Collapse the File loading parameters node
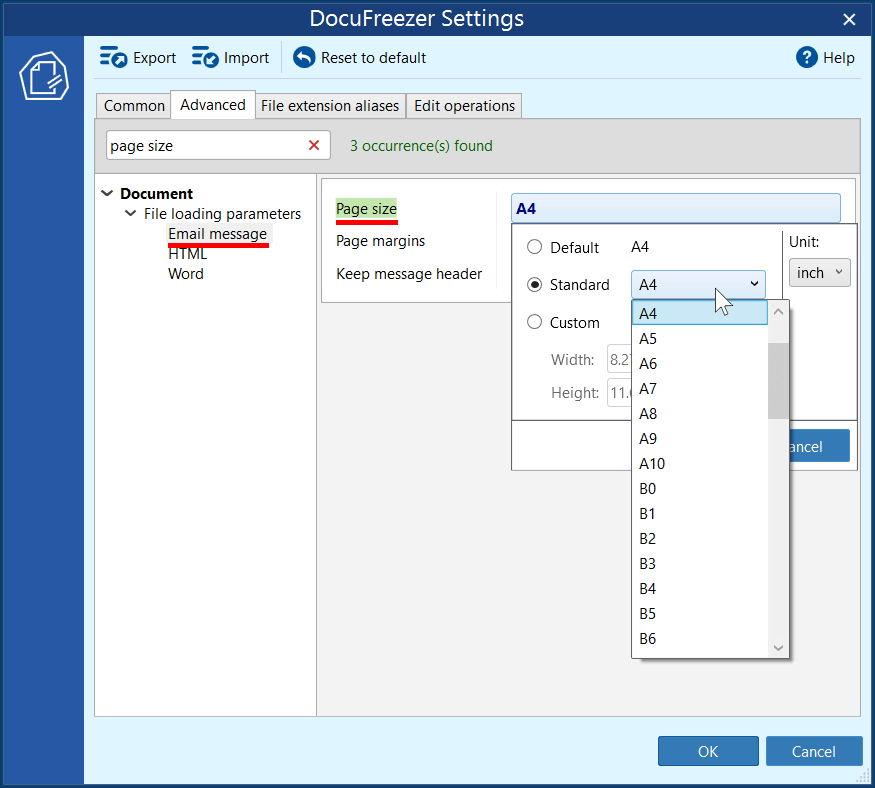Image resolution: width=875 pixels, height=788 pixels. click(x=130, y=214)
